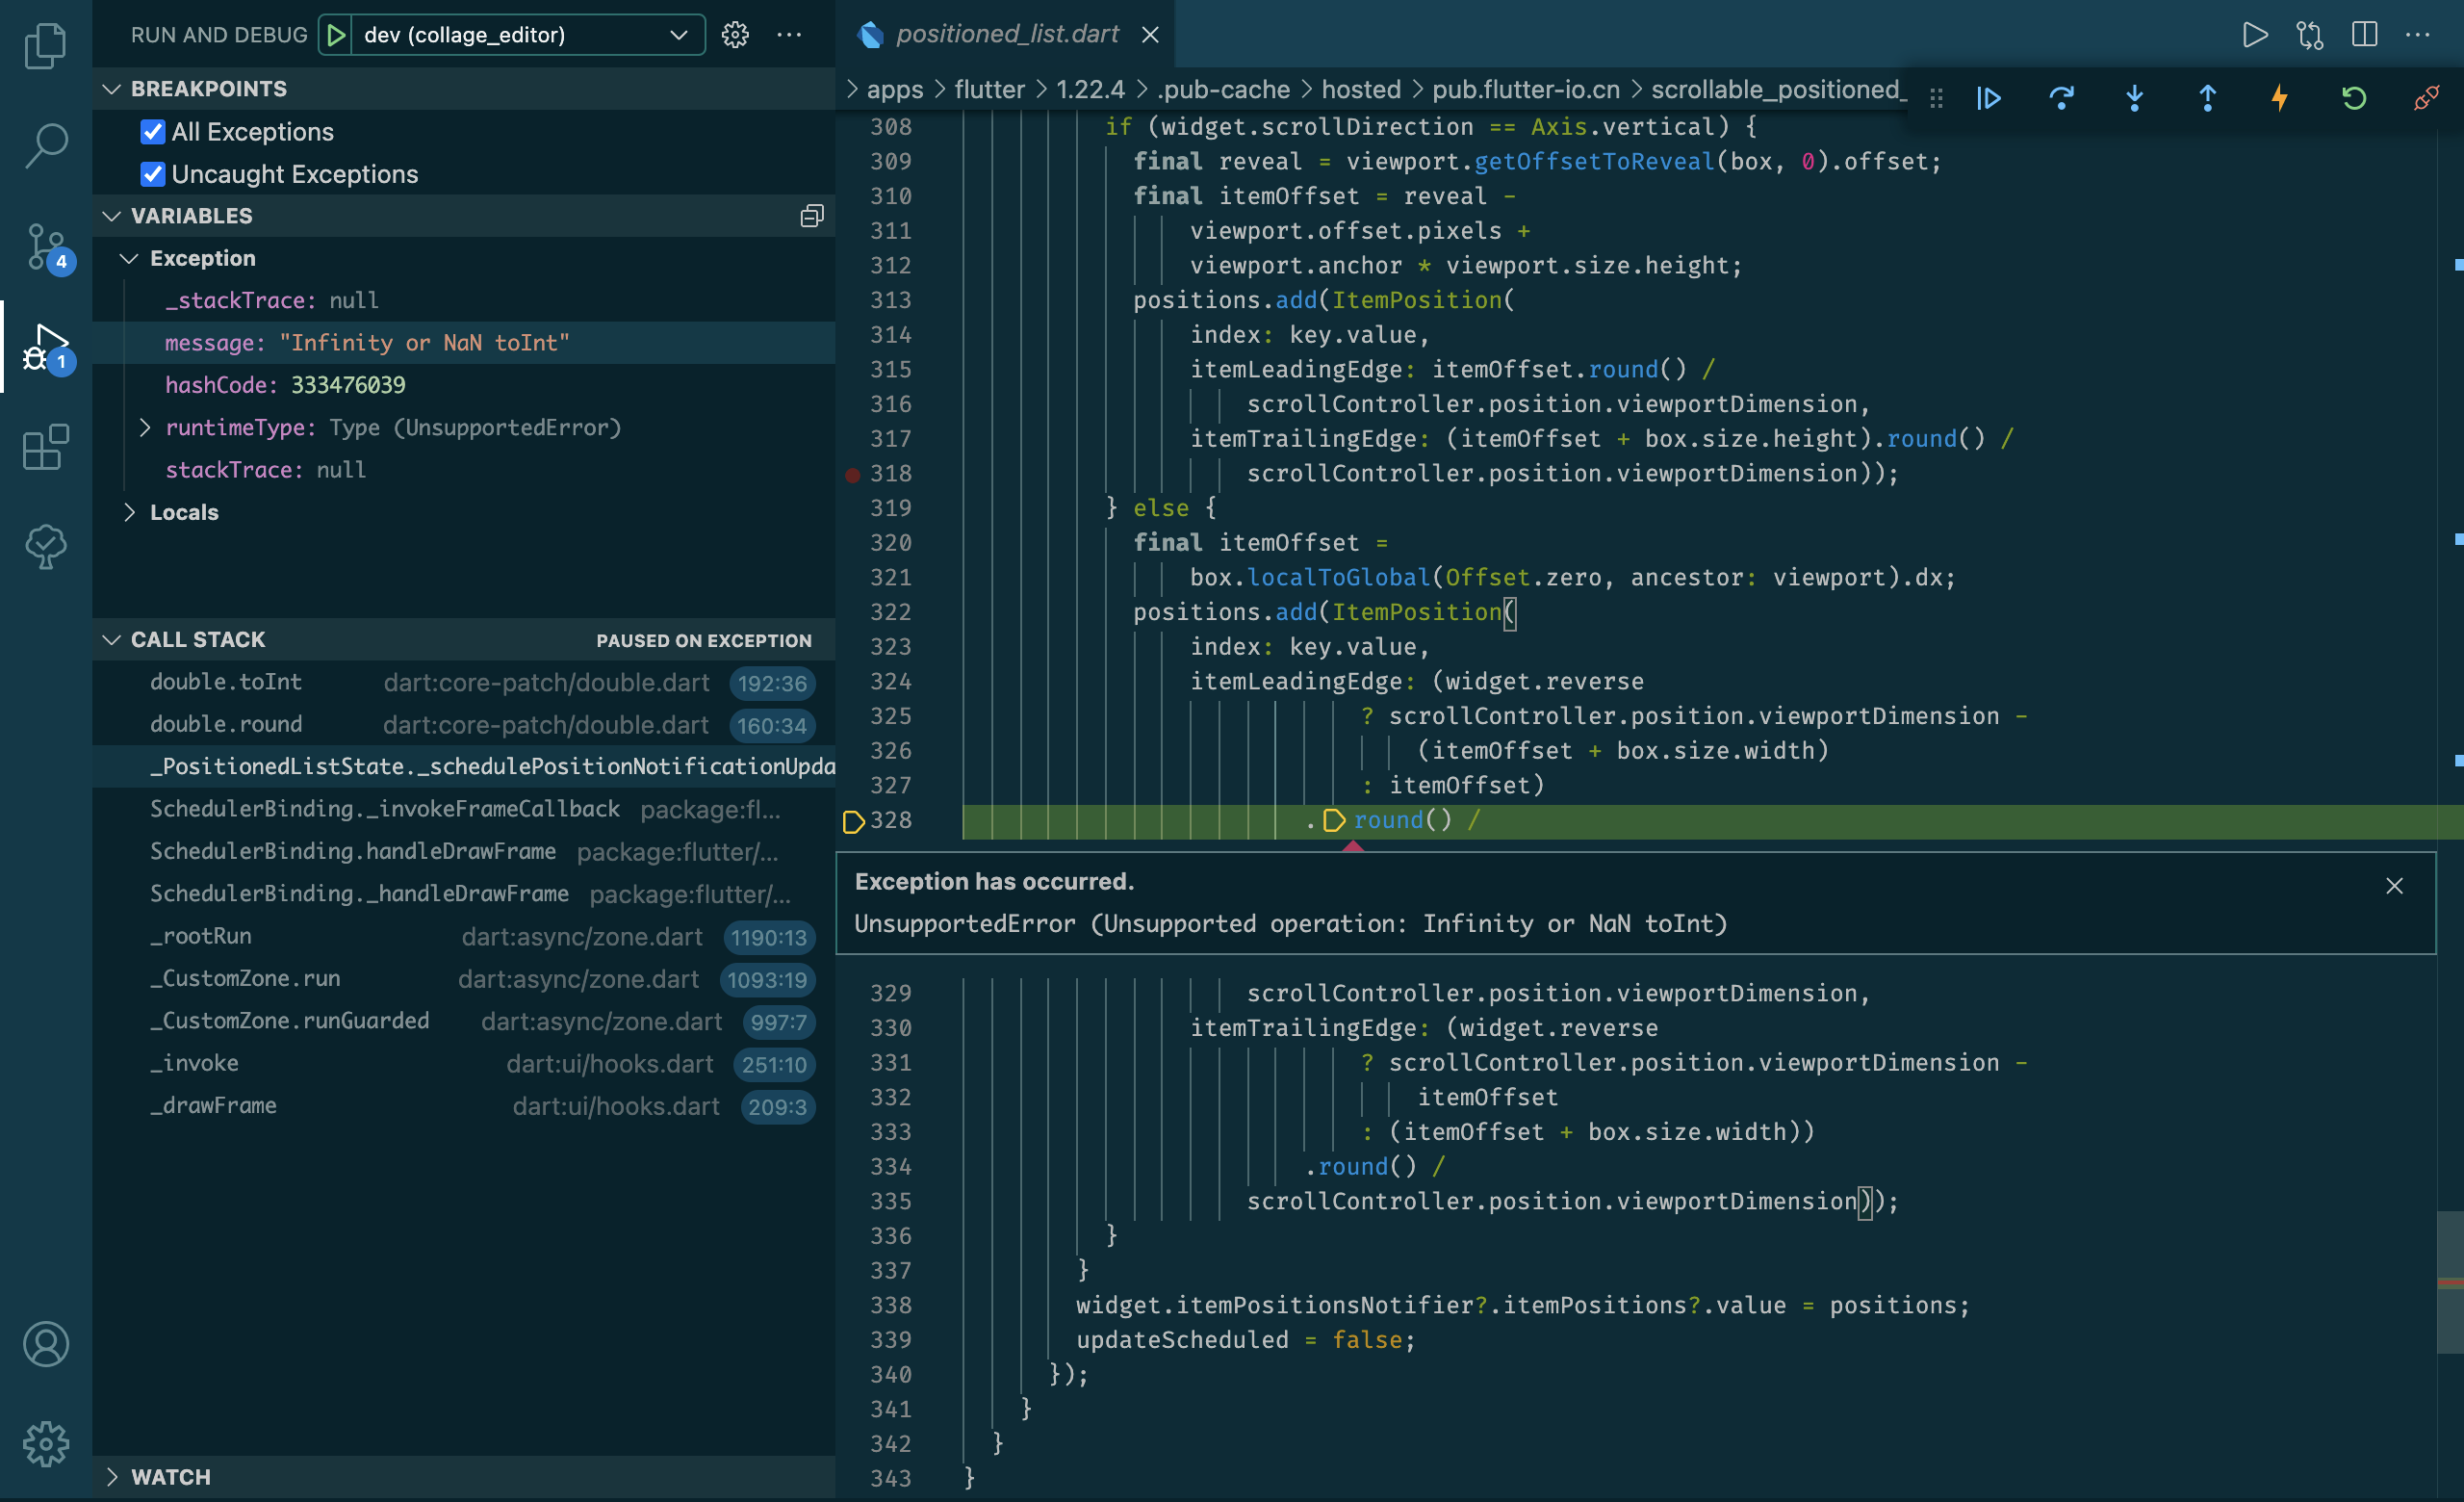Expand the Locals section

tap(131, 512)
